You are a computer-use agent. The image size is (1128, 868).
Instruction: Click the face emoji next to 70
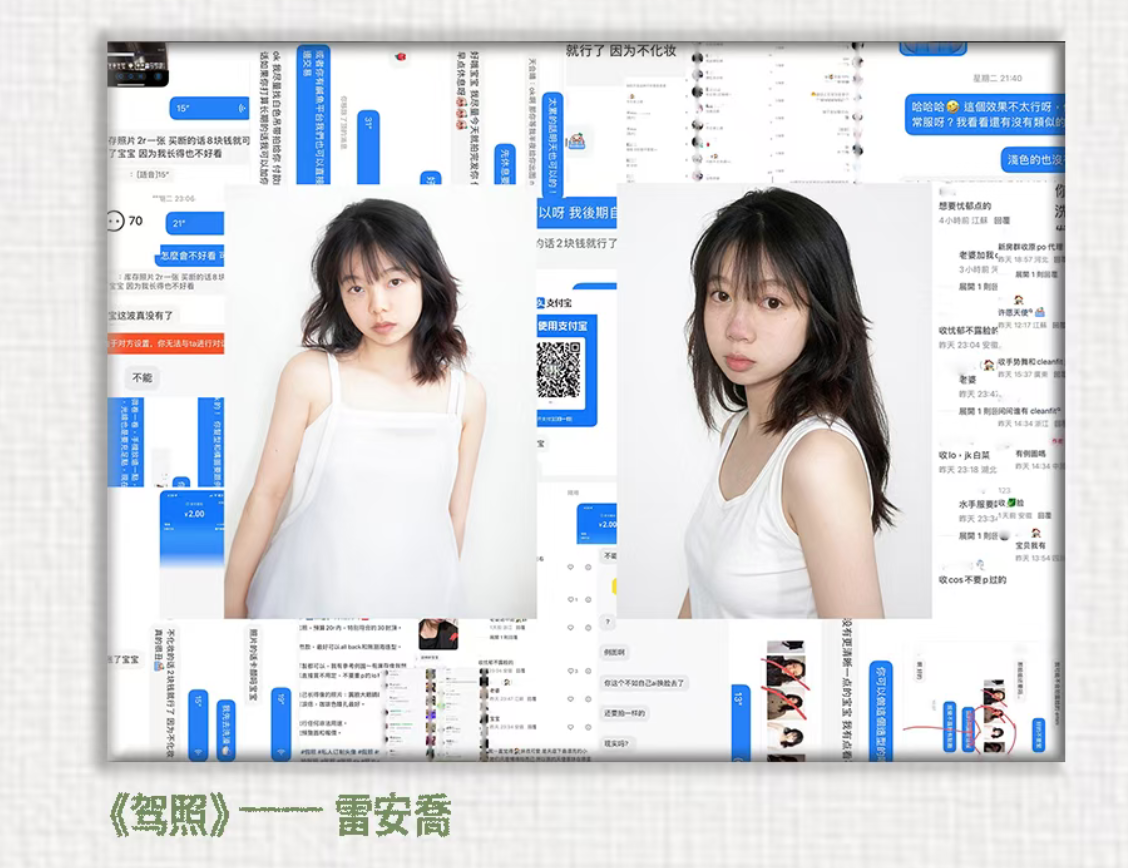pos(115,221)
